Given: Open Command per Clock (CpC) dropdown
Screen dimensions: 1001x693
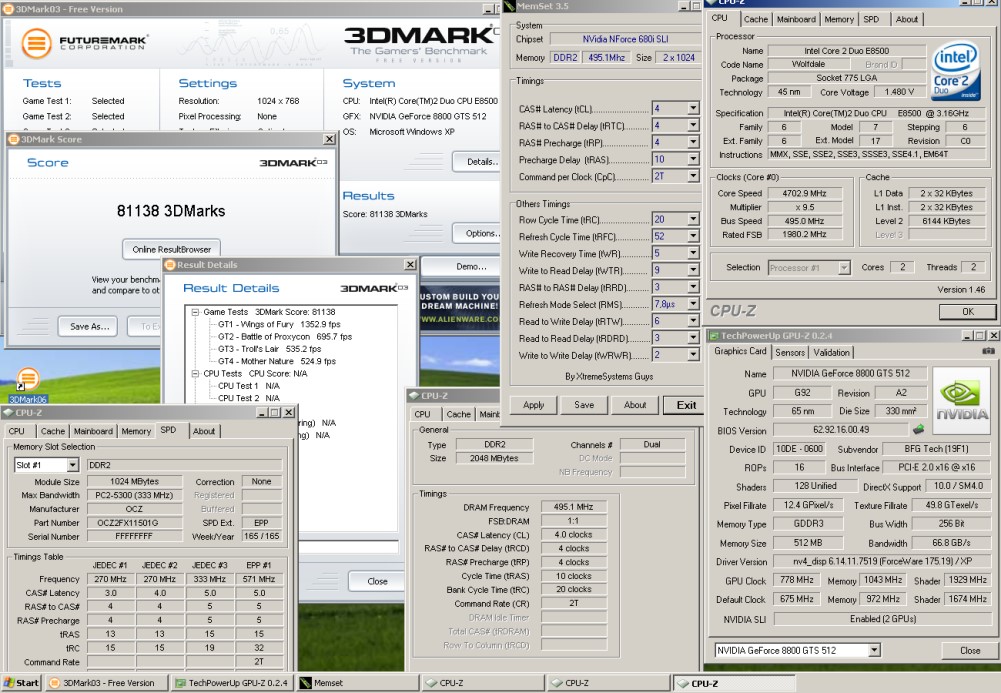Looking at the screenshot, I should (x=693, y=176).
